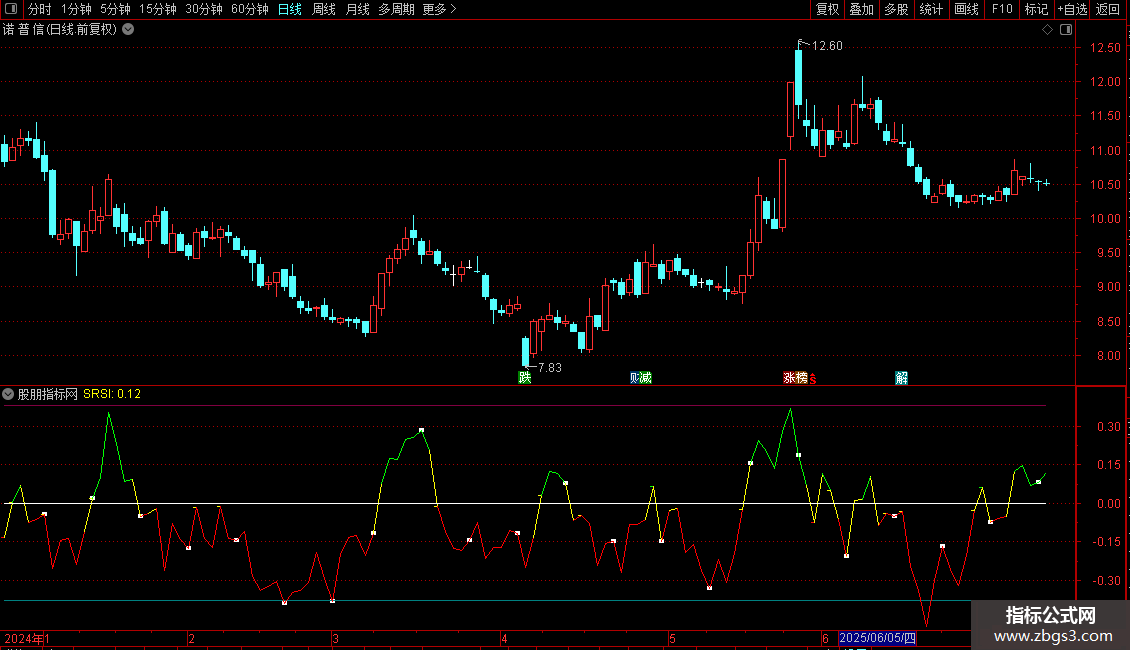Click the green 减 event marker

pyautogui.click(x=646, y=378)
